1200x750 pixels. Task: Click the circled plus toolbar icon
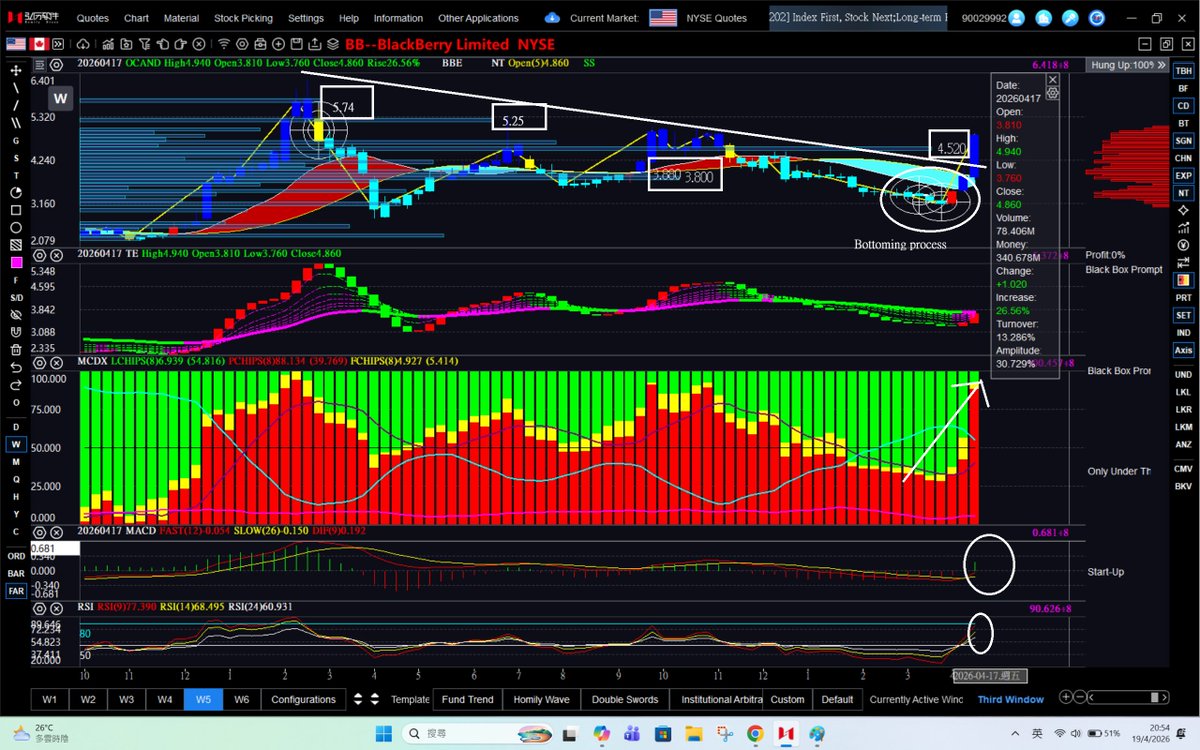click(x=278, y=44)
